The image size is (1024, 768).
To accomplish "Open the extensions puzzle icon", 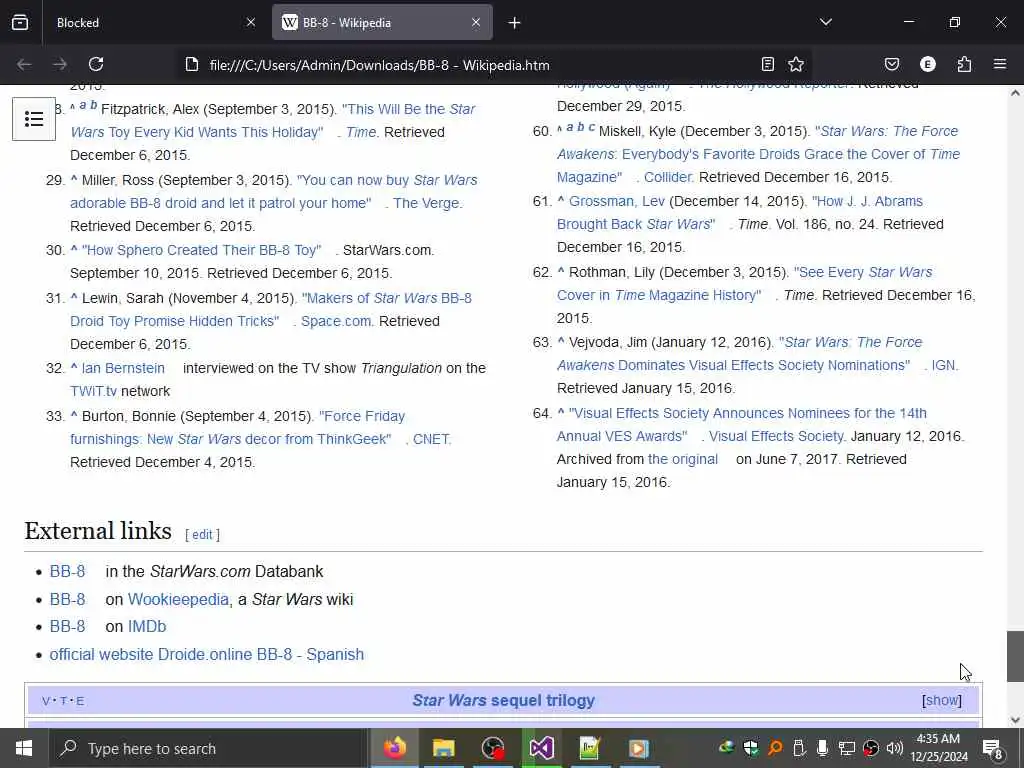I will (x=964, y=64).
